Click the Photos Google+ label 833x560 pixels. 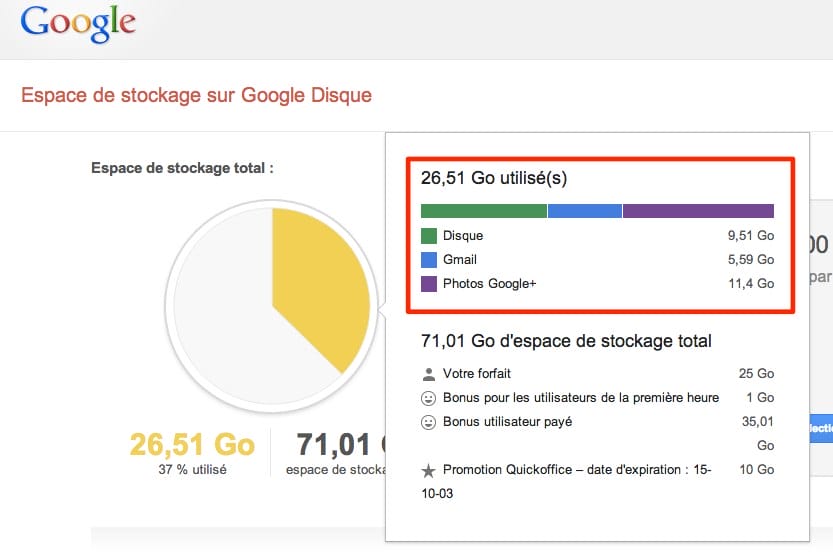[489, 284]
